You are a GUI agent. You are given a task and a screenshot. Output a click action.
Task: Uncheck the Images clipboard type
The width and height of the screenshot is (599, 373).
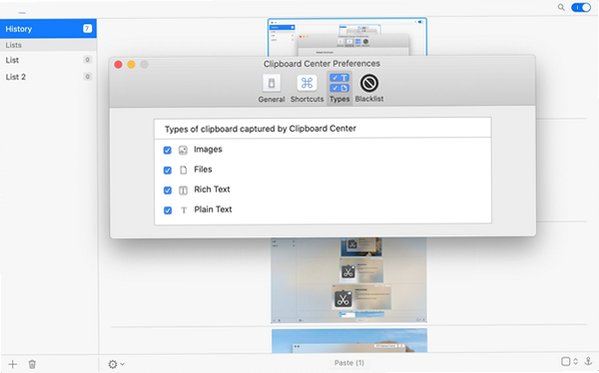click(x=167, y=150)
